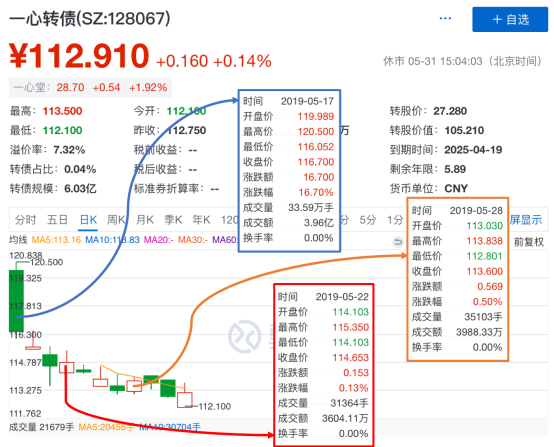The width and height of the screenshot is (554, 447).
Task: Select the 年K chart tab
Action: 201,220
